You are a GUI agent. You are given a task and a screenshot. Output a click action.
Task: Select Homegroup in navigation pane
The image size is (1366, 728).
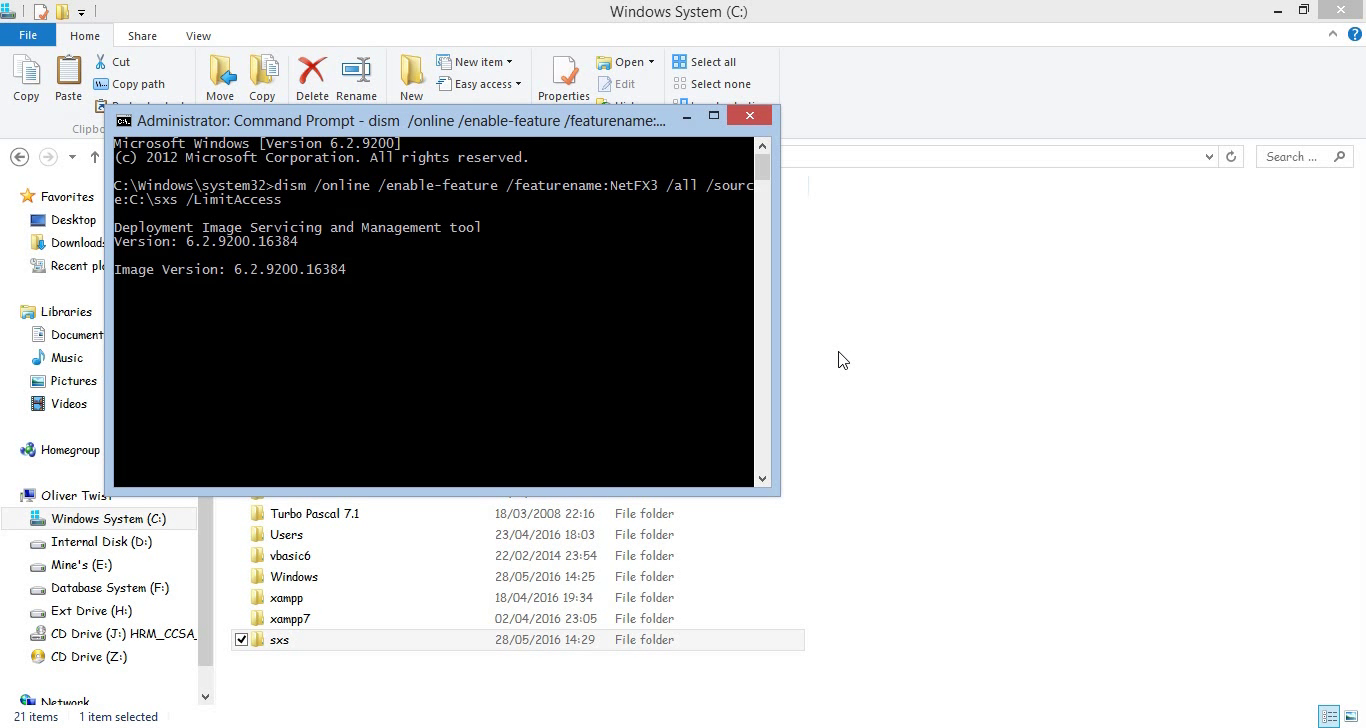(70, 450)
